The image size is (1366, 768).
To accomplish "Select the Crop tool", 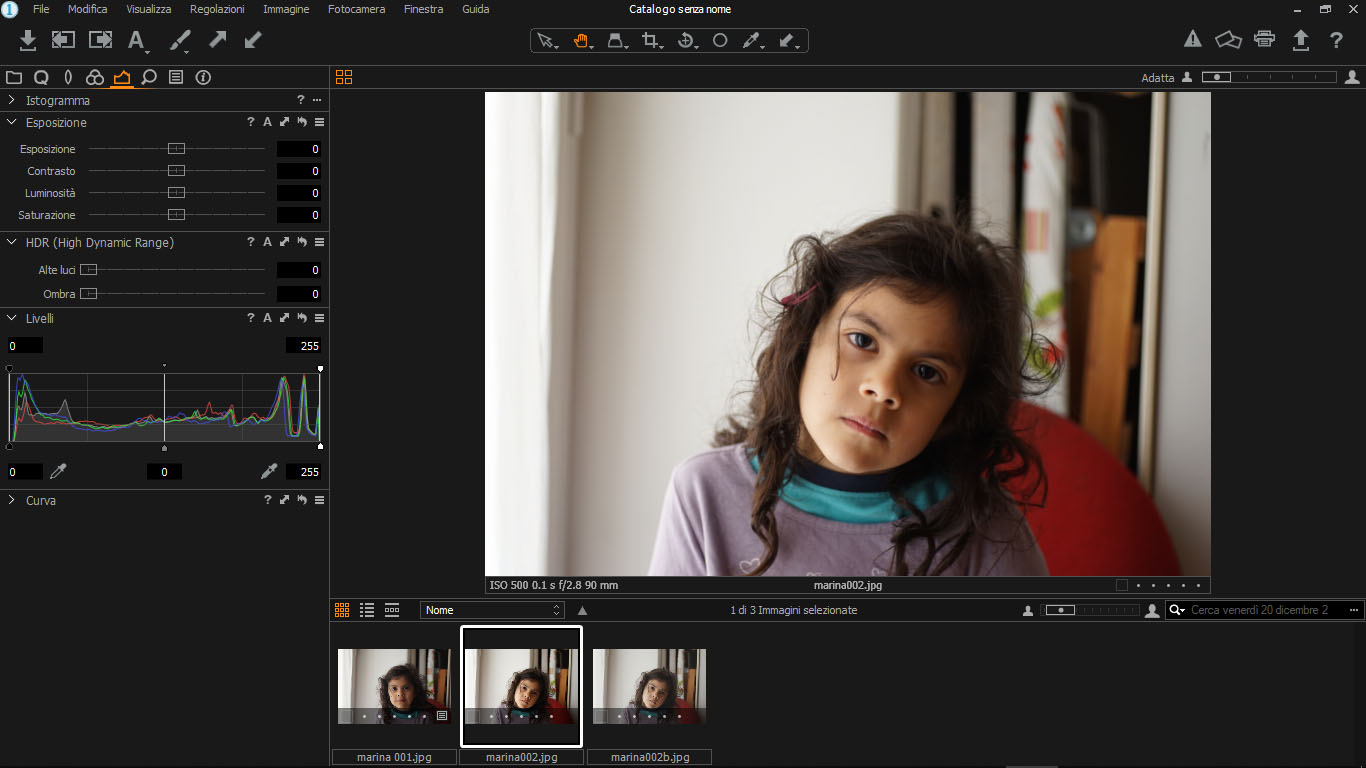I will [651, 41].
